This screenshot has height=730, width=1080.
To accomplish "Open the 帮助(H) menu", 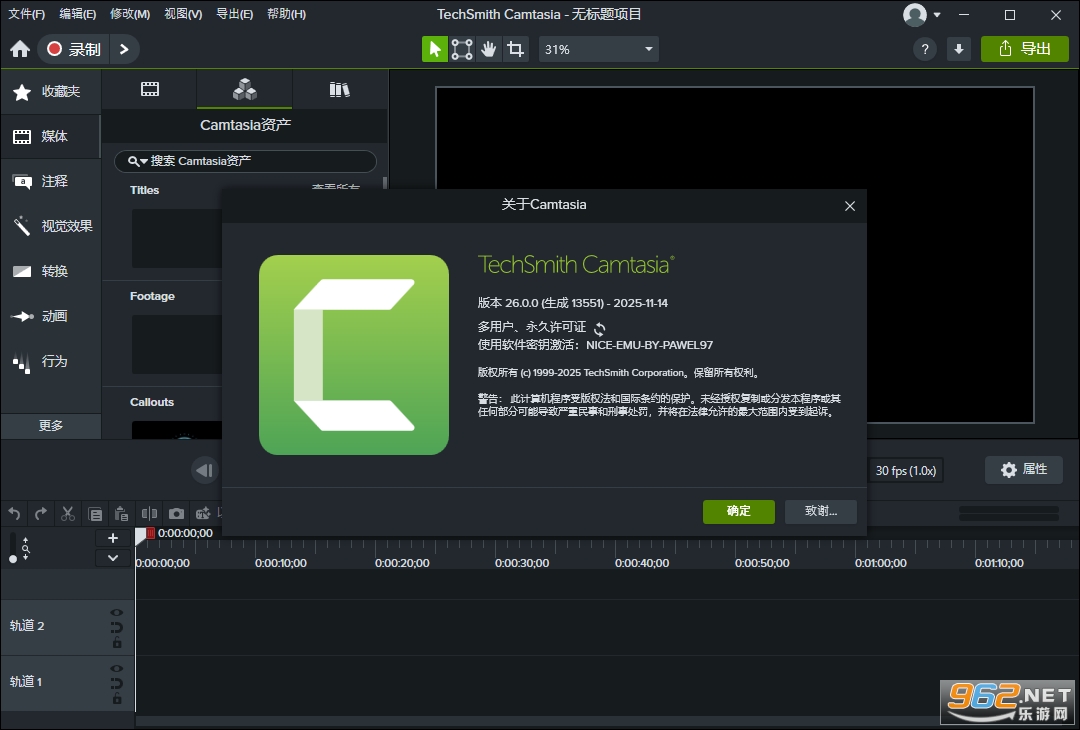I will tap(287, 14).
